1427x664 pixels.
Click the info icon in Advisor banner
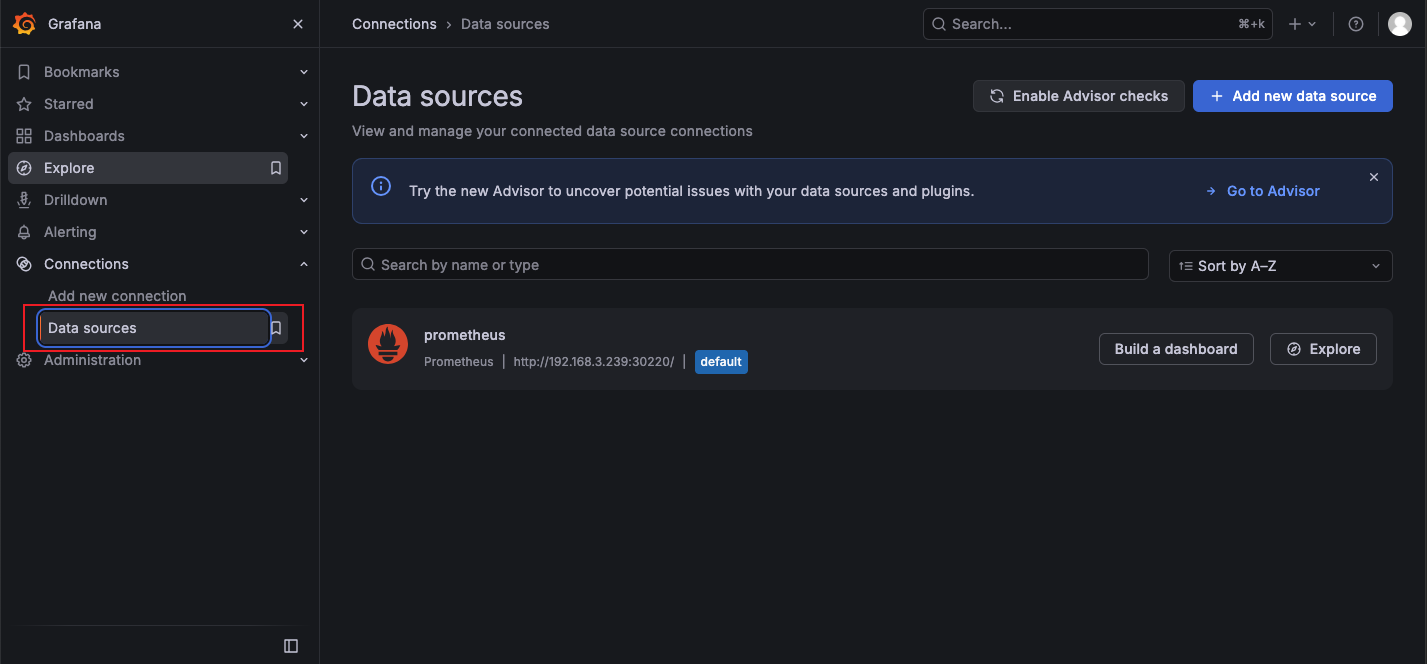coord(381,186)
